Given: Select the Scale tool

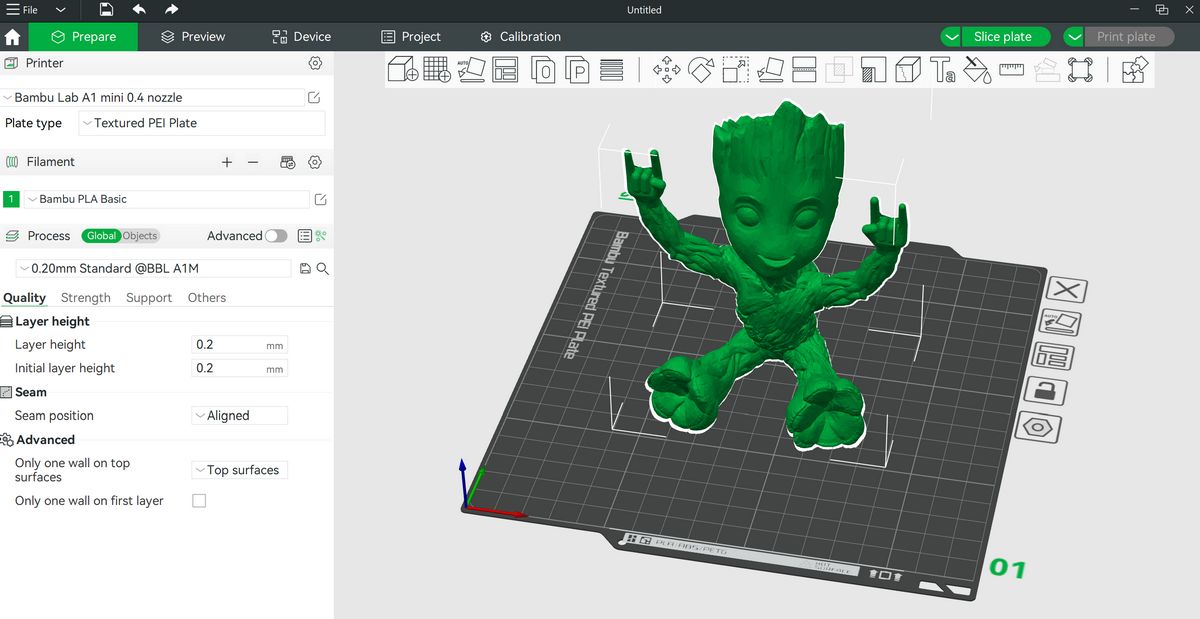Looking at the screenshot, I should coord(735,70).
